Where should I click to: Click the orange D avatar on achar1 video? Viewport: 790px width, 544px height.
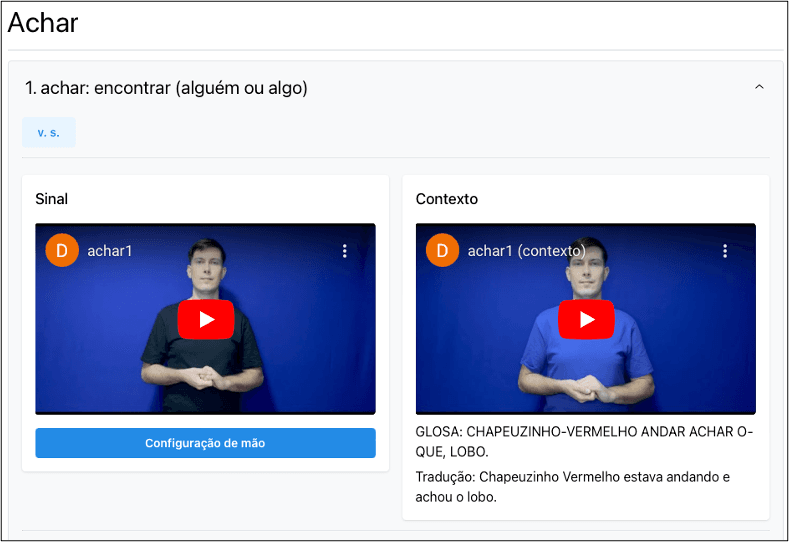click(x=62, y=251)
